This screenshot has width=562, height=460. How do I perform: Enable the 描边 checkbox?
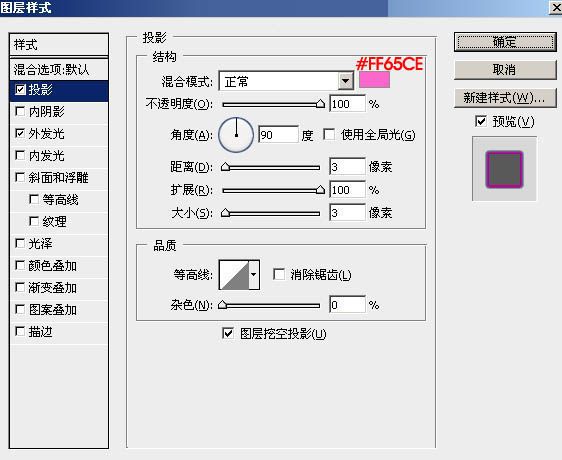(x=20, y=331)
